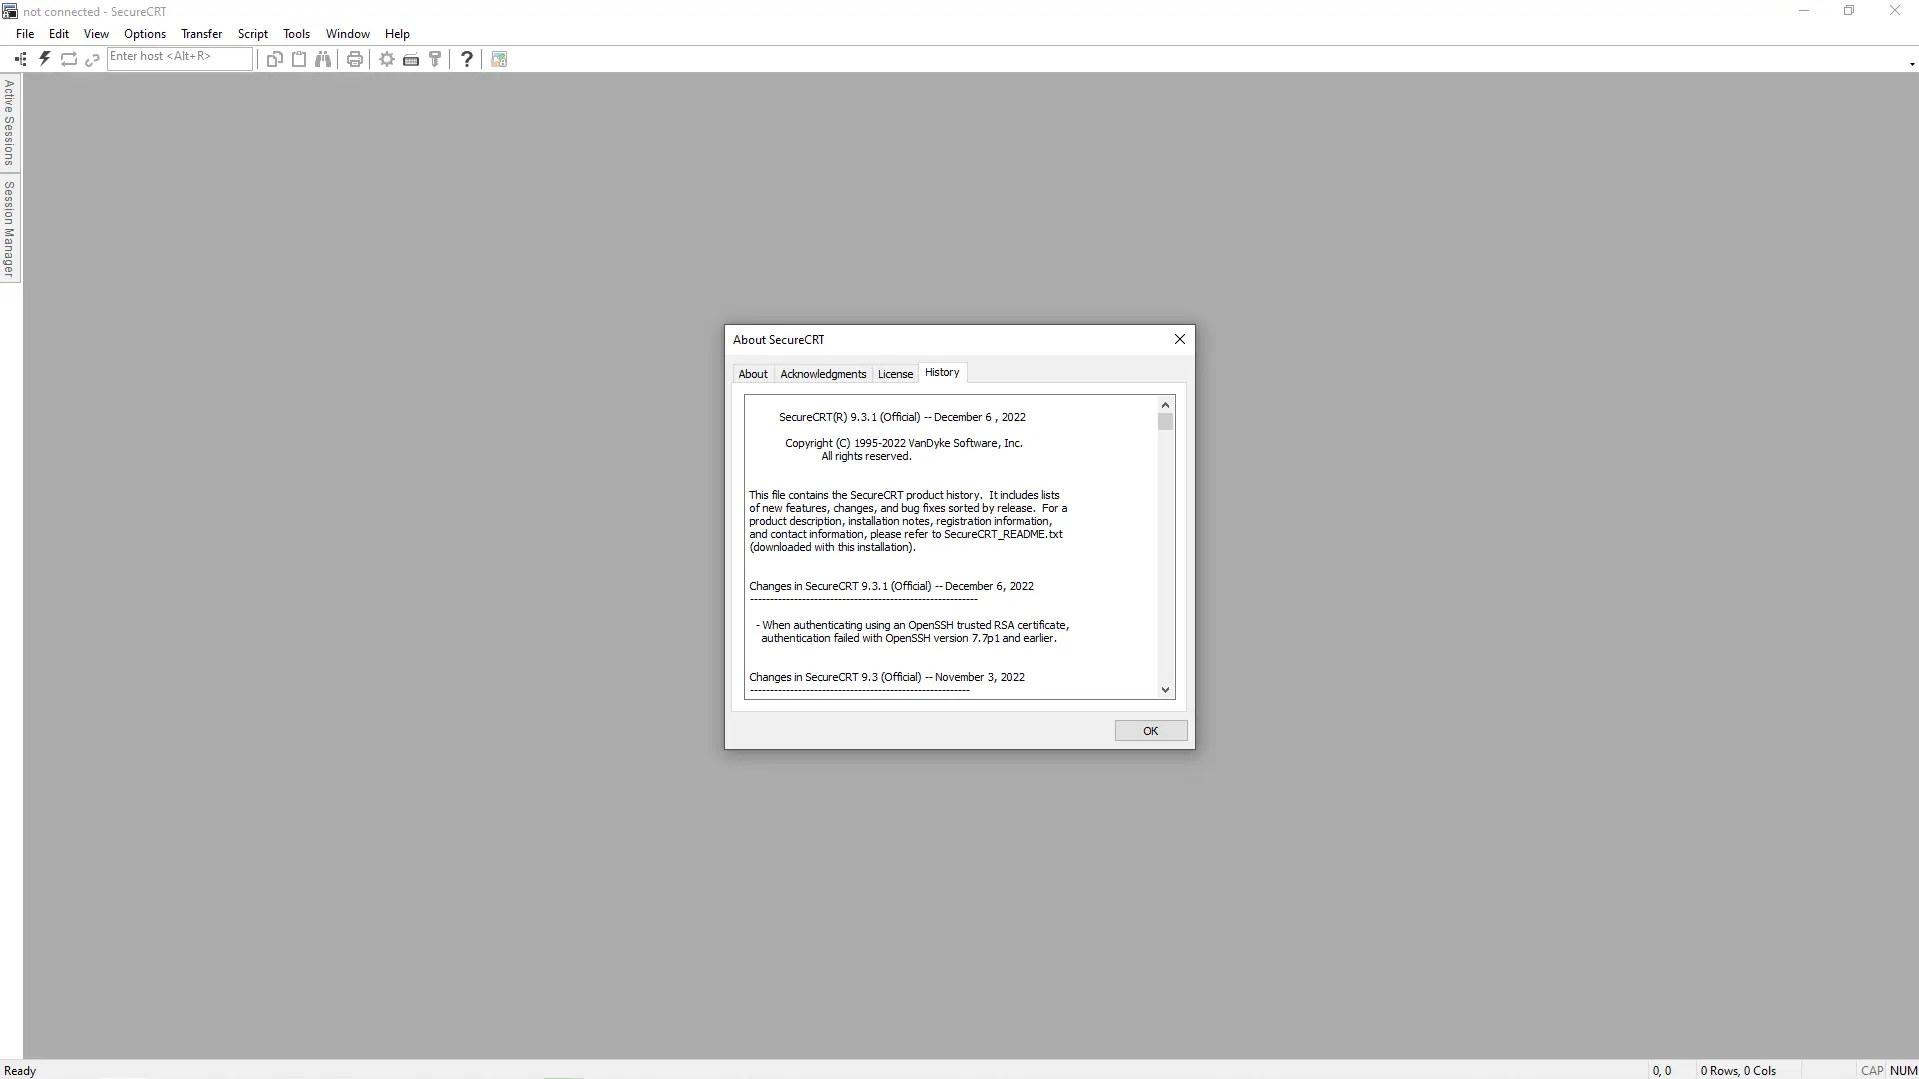
Task: Open the Transfer menu
Action: (x=201, y=34)
